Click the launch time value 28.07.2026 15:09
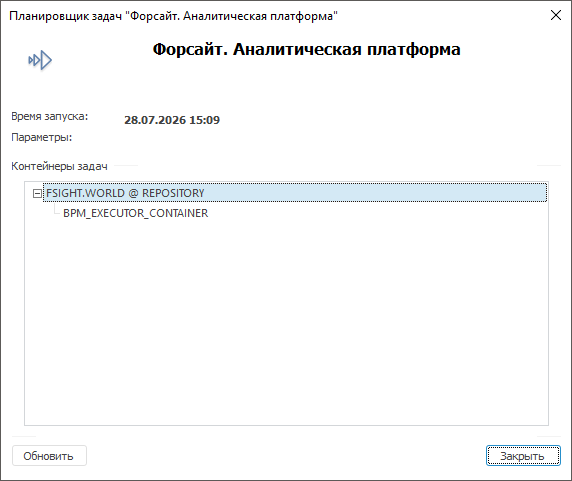572x481 pixels. [172, 120]
